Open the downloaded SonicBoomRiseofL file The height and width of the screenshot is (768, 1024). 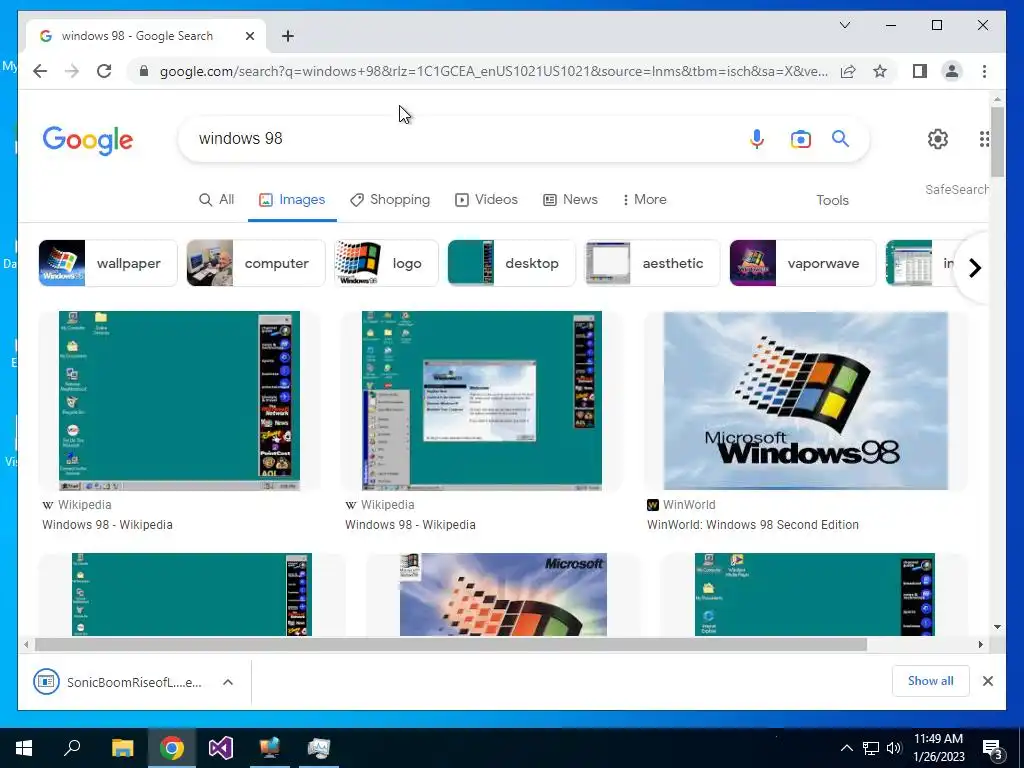pyautogui.click(x=118, y=682)
